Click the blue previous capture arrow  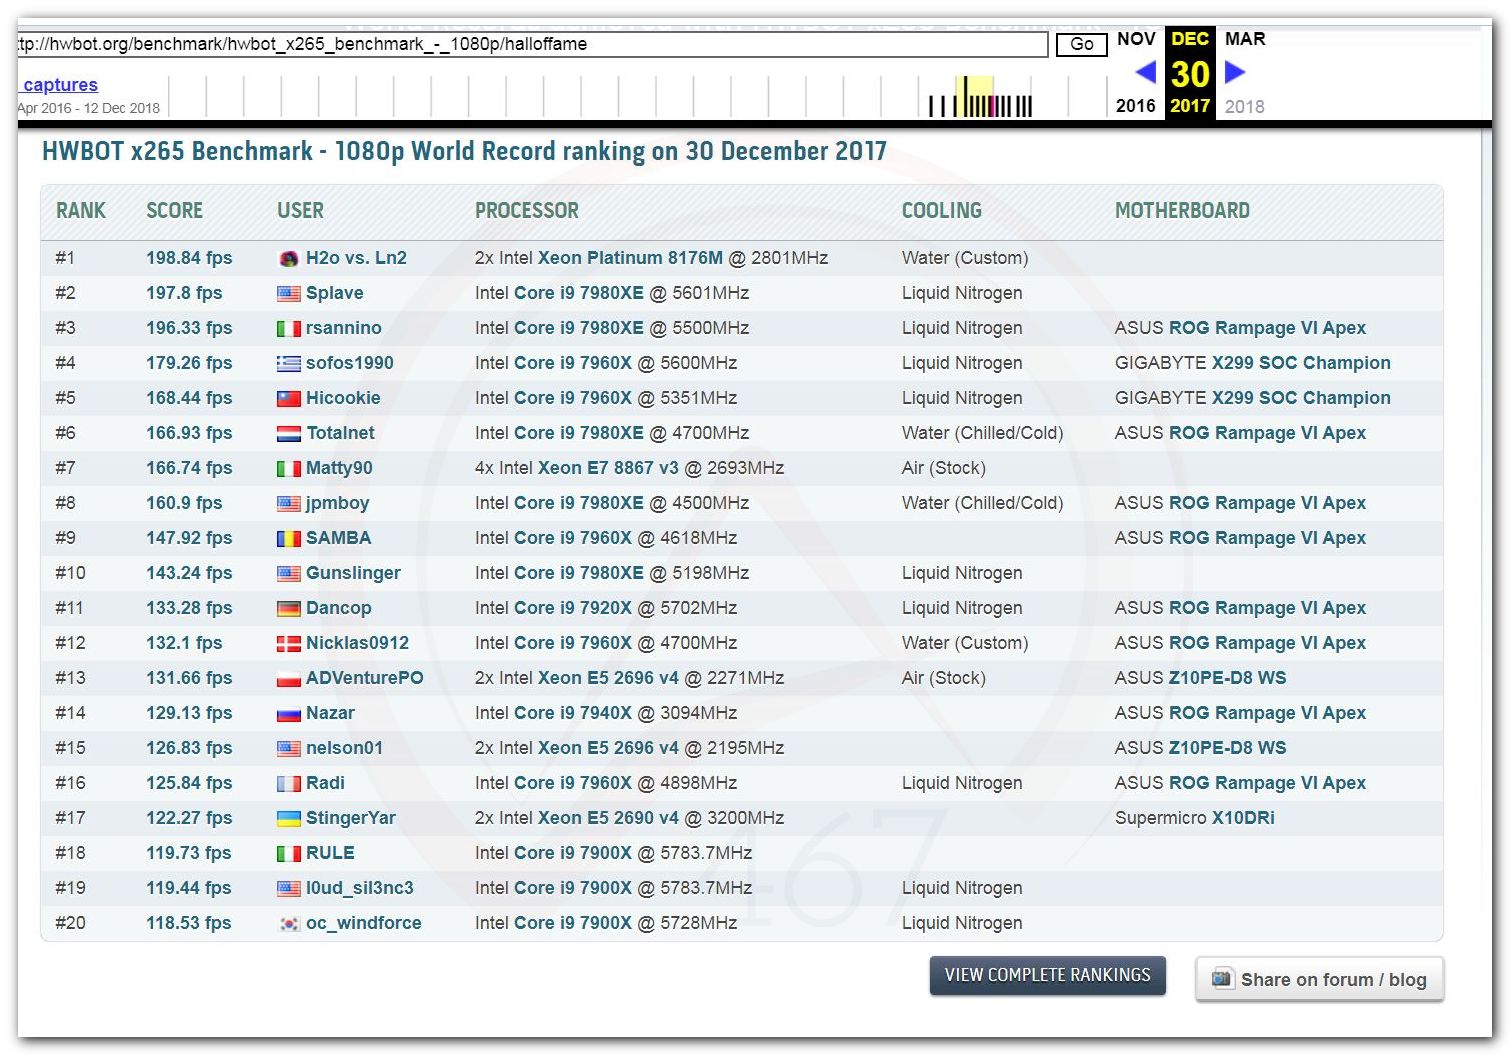click(x=1146, y=72)
